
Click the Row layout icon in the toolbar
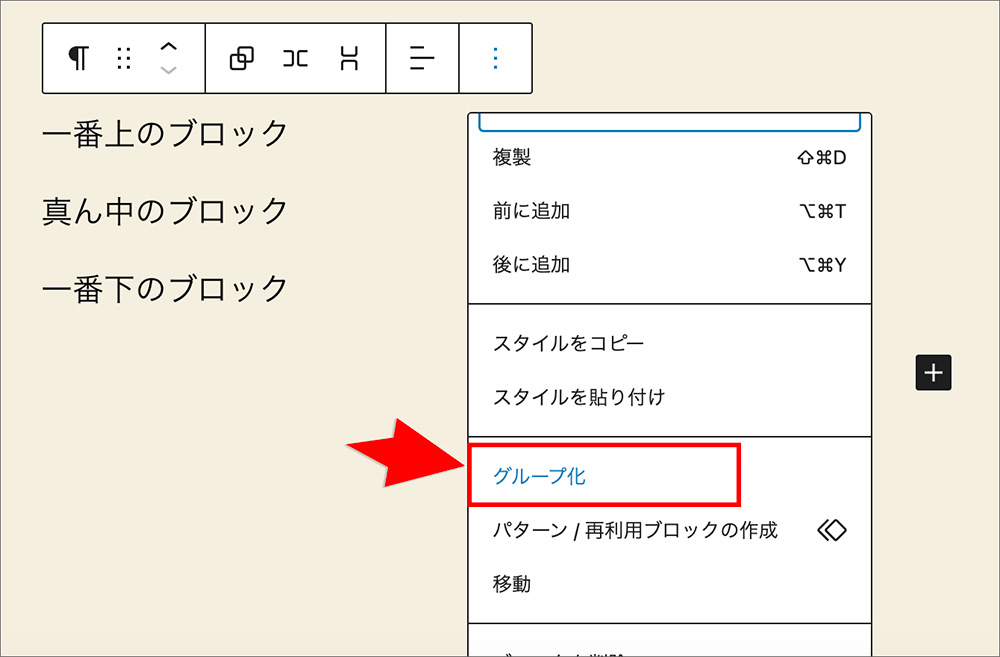pyautogui.click(x=295, y=59)
